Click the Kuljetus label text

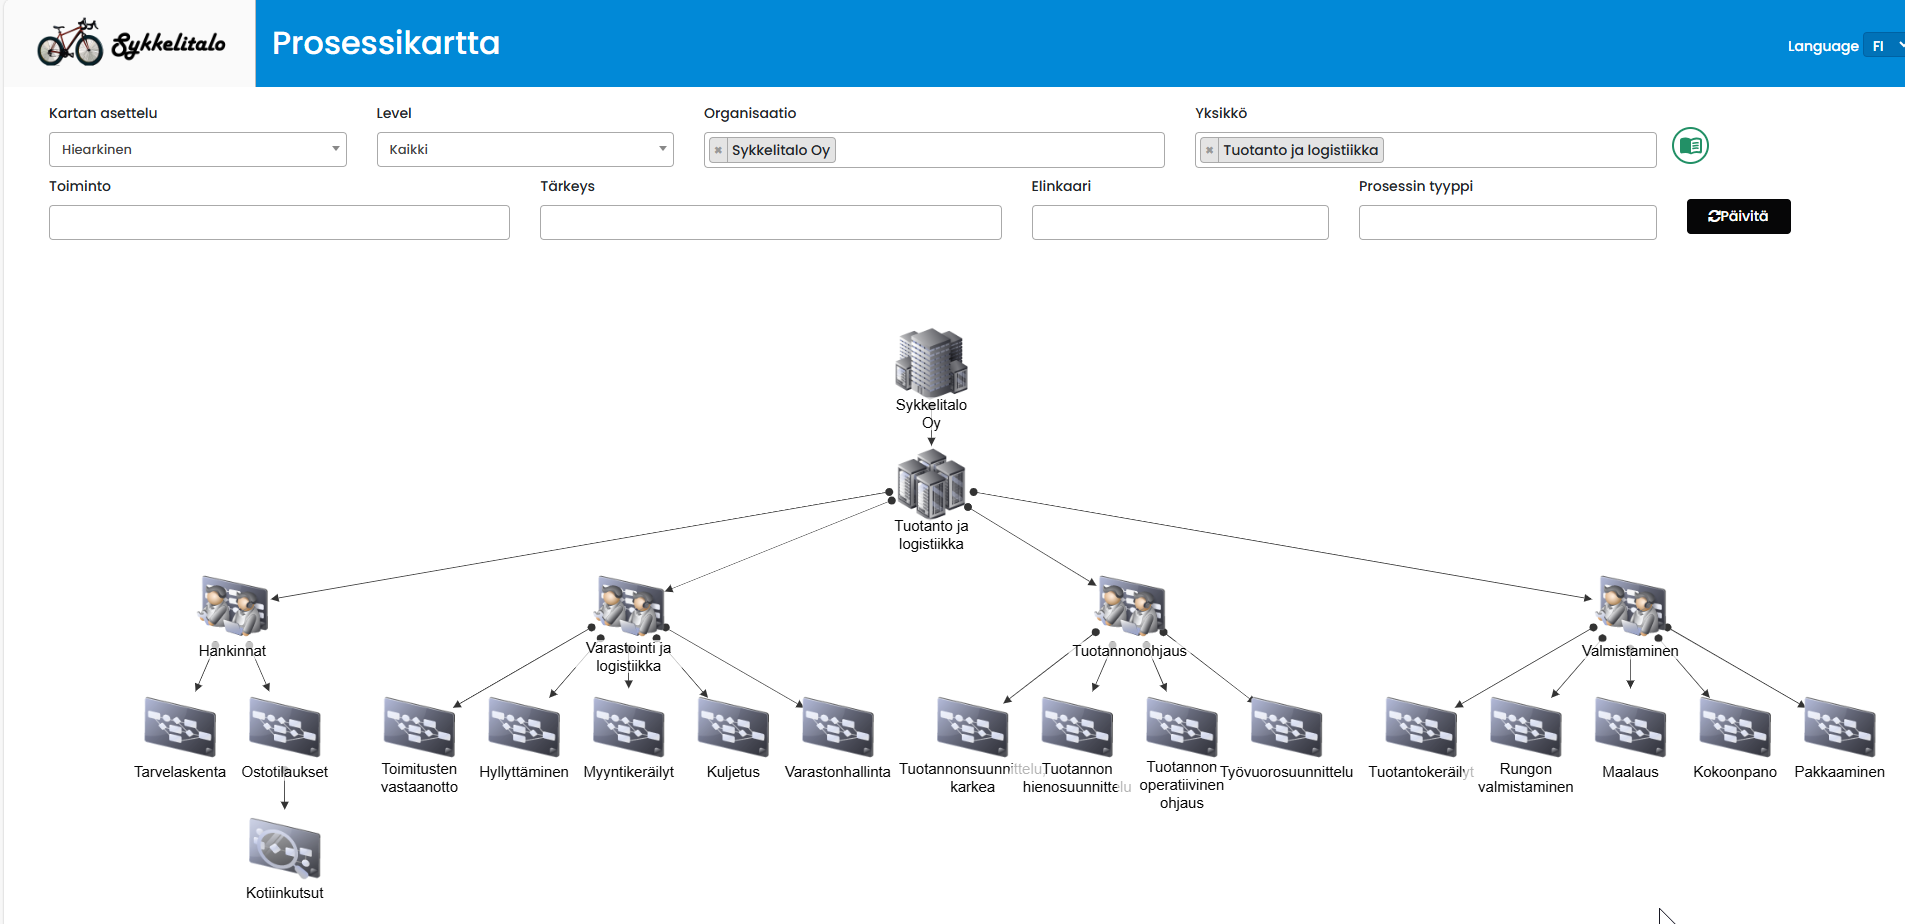734,772
